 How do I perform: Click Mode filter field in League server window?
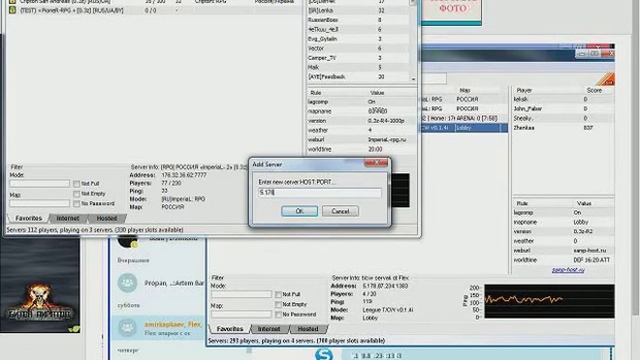(241, 294)
